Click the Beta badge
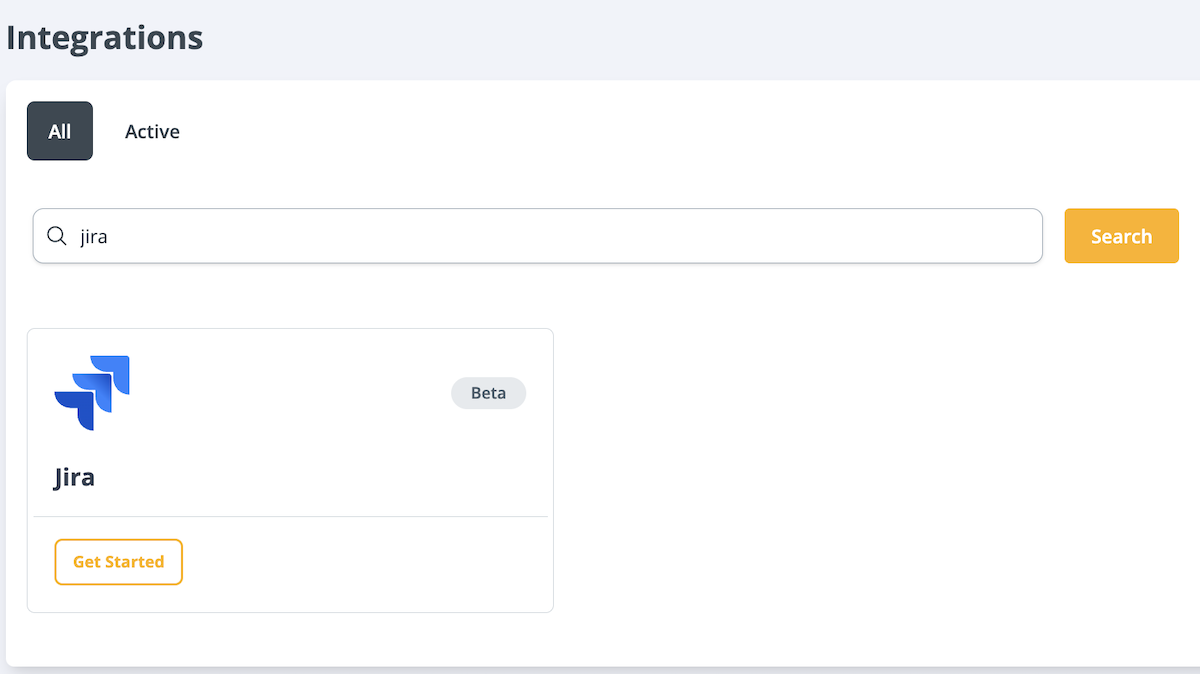The width and height of the screenshot is (1200, 674). [x=488, y=392]
